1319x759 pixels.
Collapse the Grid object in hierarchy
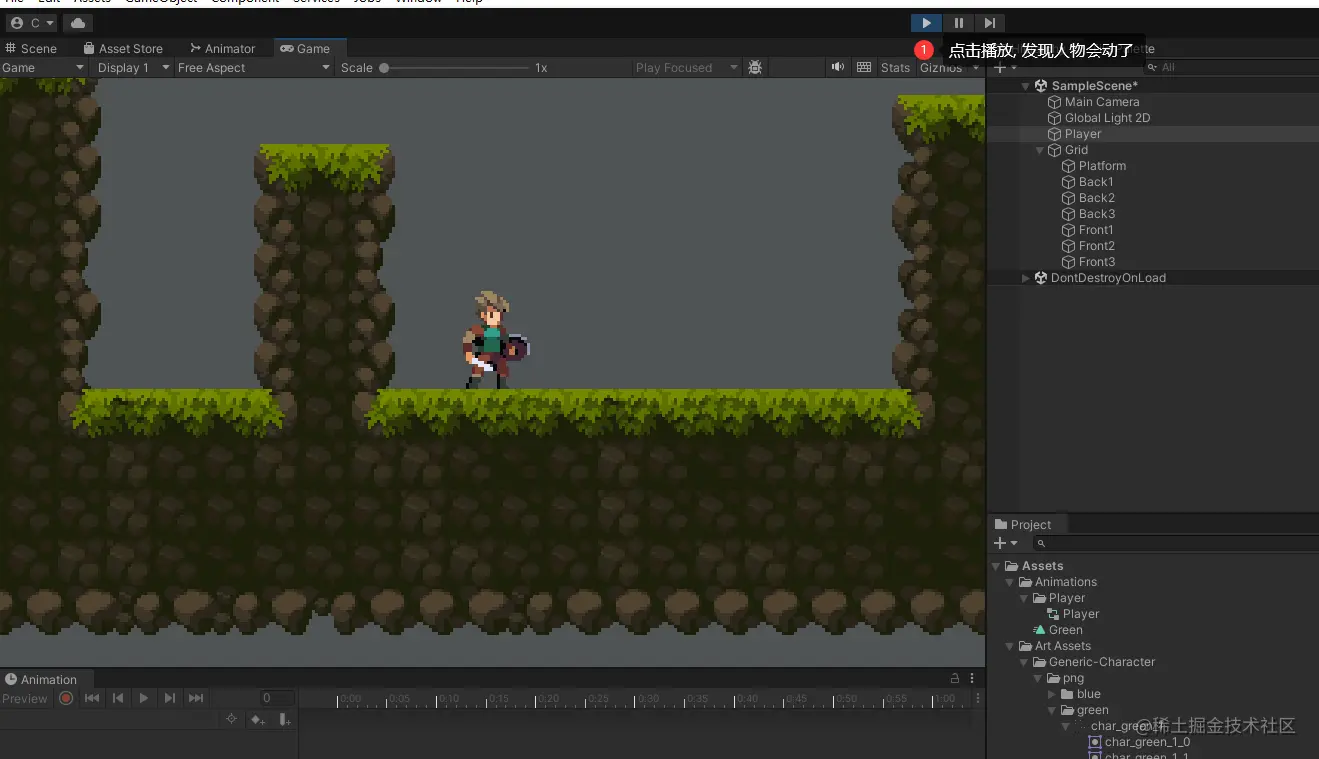tap(1039, 150)
